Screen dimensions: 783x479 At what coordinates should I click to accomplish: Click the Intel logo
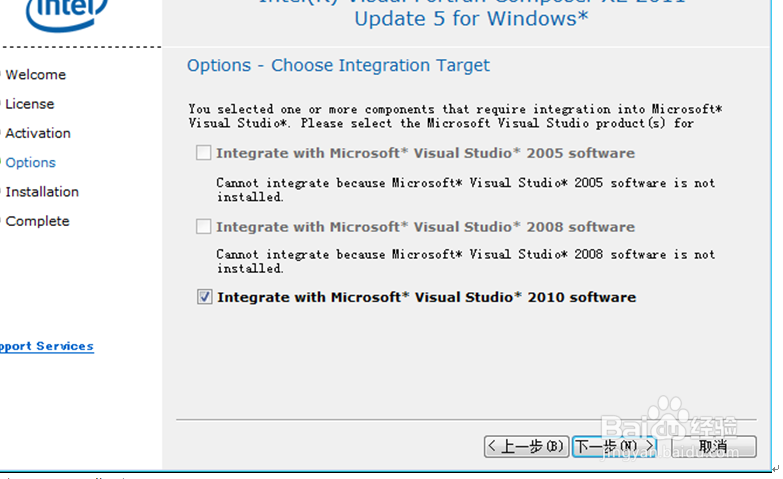[67, 13]
